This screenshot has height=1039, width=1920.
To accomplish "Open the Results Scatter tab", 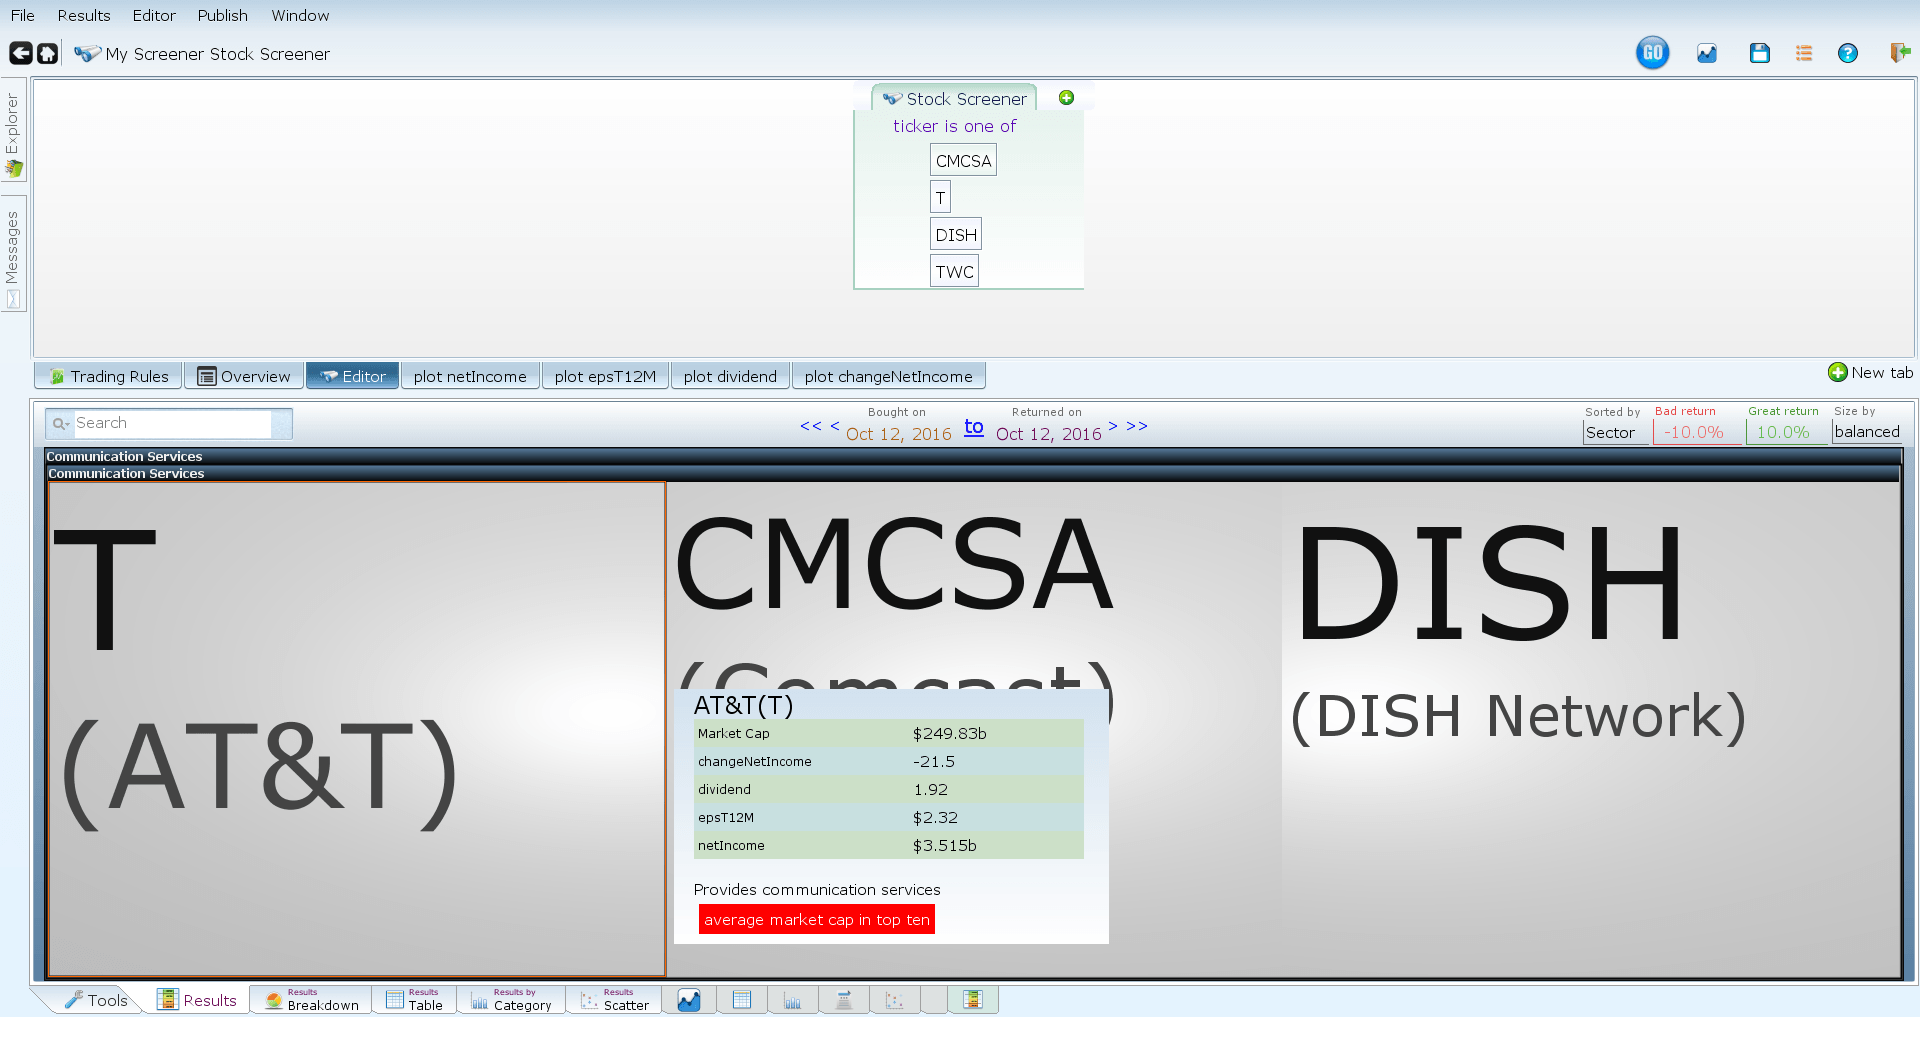I will pos(614,1000).
